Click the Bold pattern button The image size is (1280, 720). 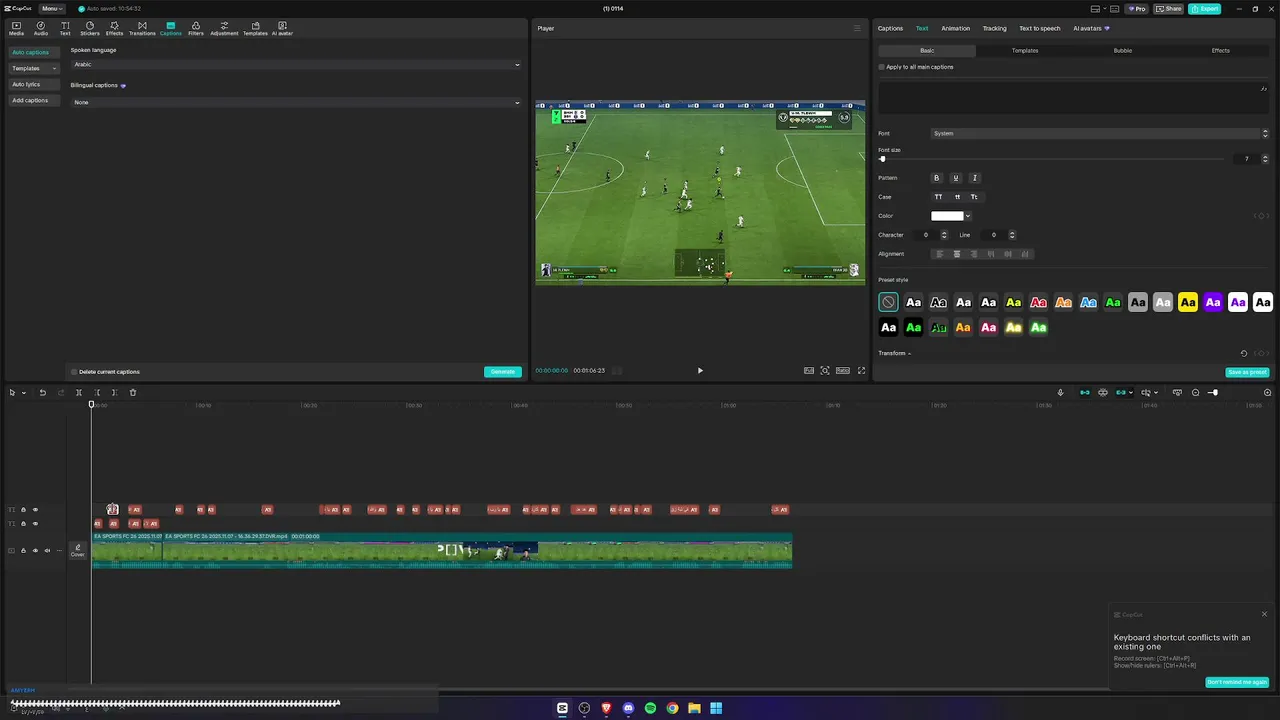[x=937, y=178]
